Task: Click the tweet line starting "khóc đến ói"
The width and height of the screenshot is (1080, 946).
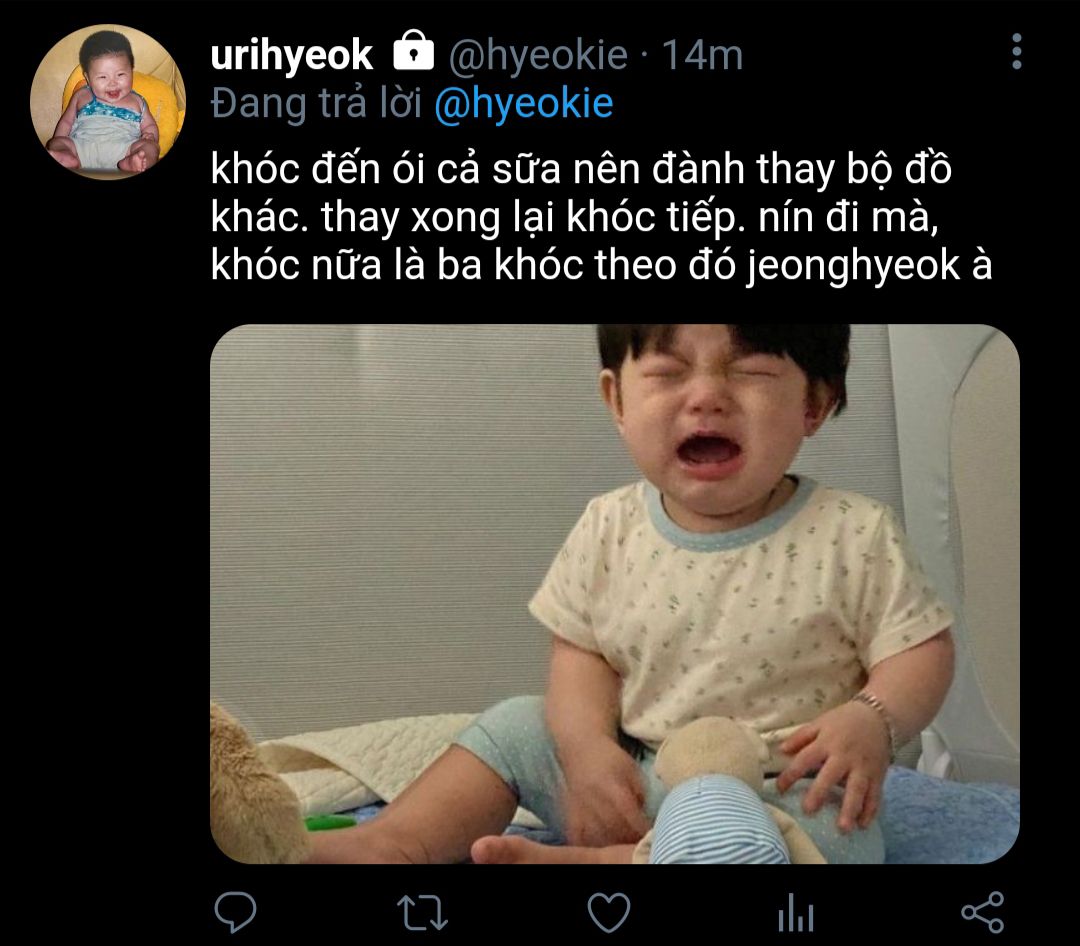Action: coord(580,171)
